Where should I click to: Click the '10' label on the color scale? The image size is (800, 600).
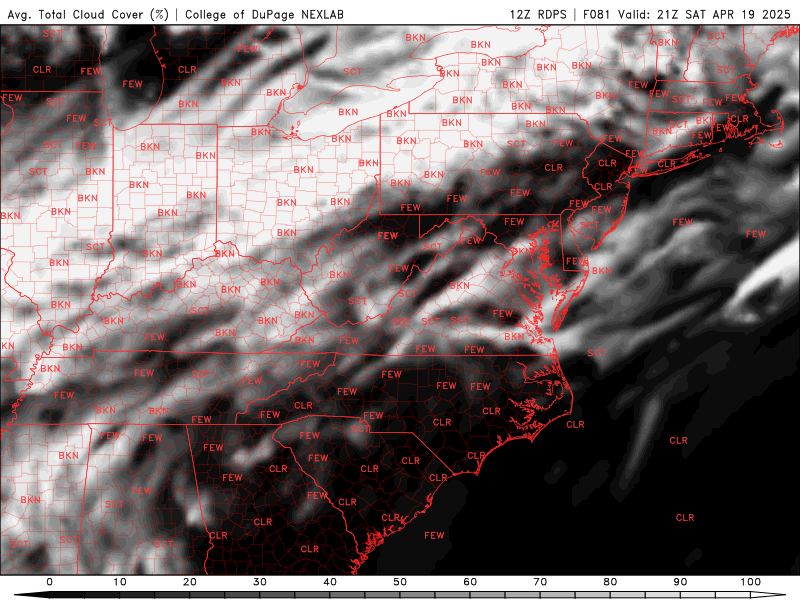tap(119, 582)
